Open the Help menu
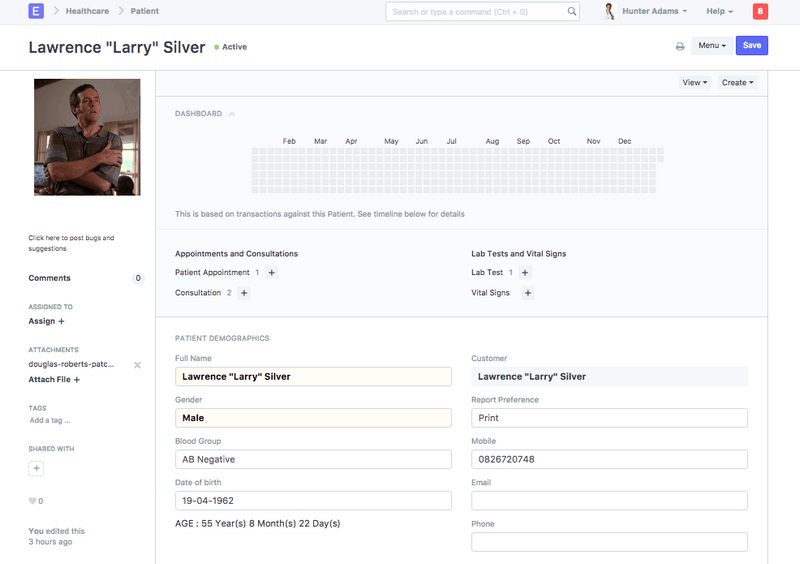 pos(719,11)
